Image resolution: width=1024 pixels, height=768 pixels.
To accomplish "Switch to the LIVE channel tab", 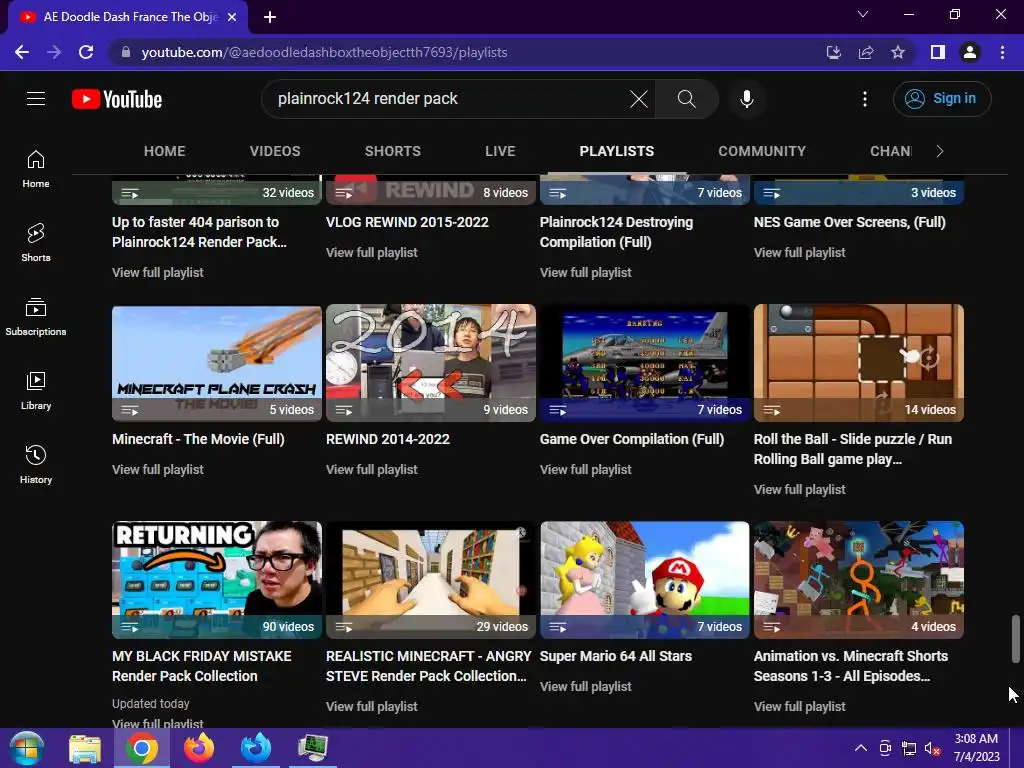I will (x=500, y=151).
